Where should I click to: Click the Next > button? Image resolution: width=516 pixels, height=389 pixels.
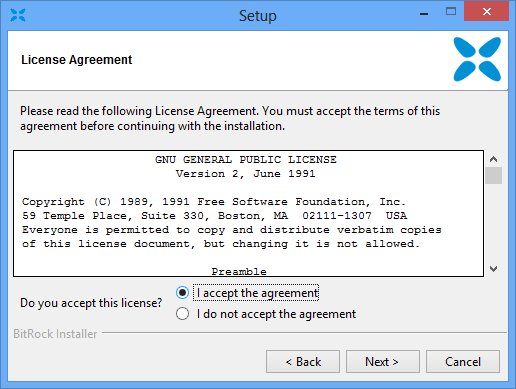383,361
